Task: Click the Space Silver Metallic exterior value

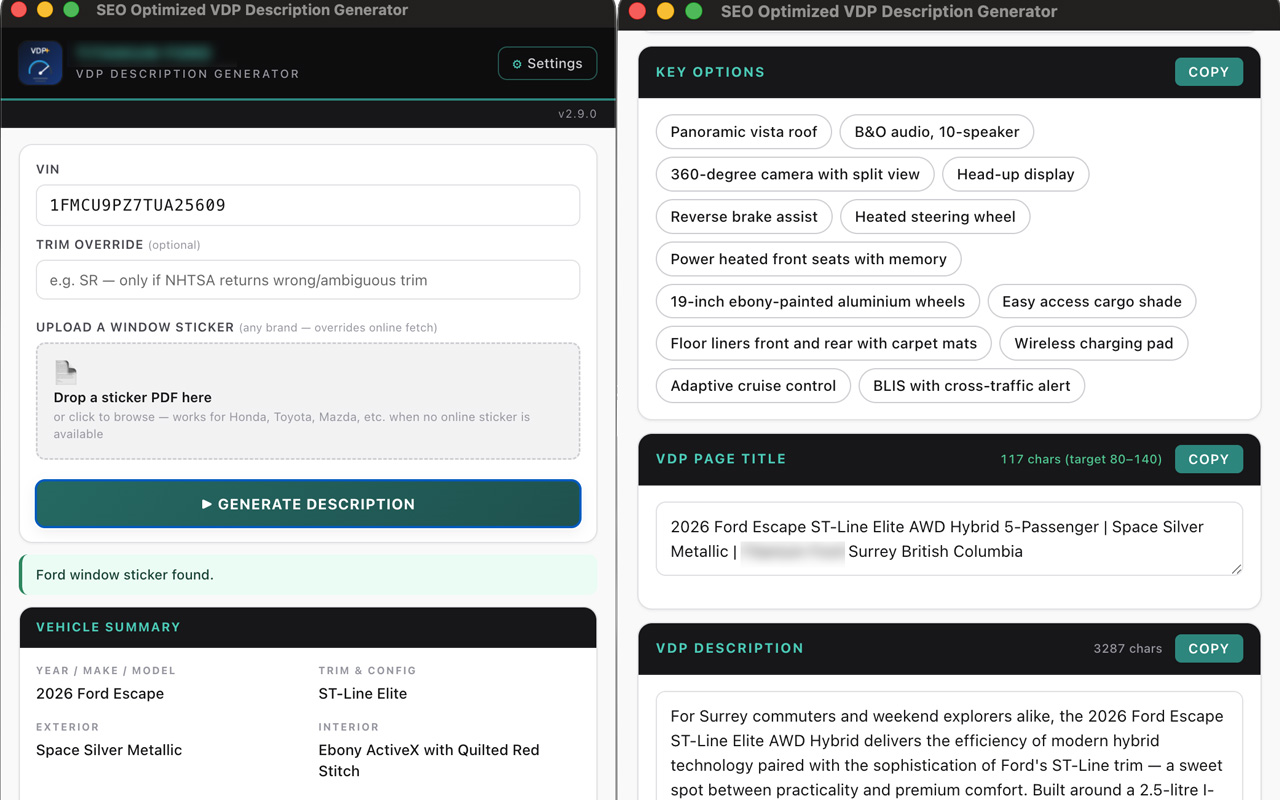Action: (x=109, y=750)
